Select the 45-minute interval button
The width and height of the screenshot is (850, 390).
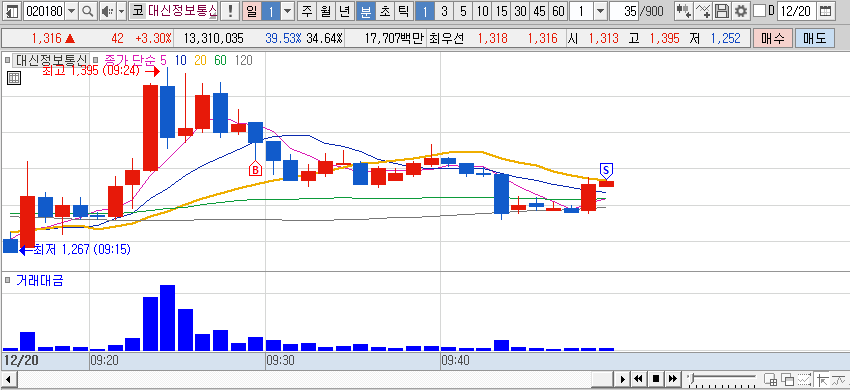tap(539, 10)
